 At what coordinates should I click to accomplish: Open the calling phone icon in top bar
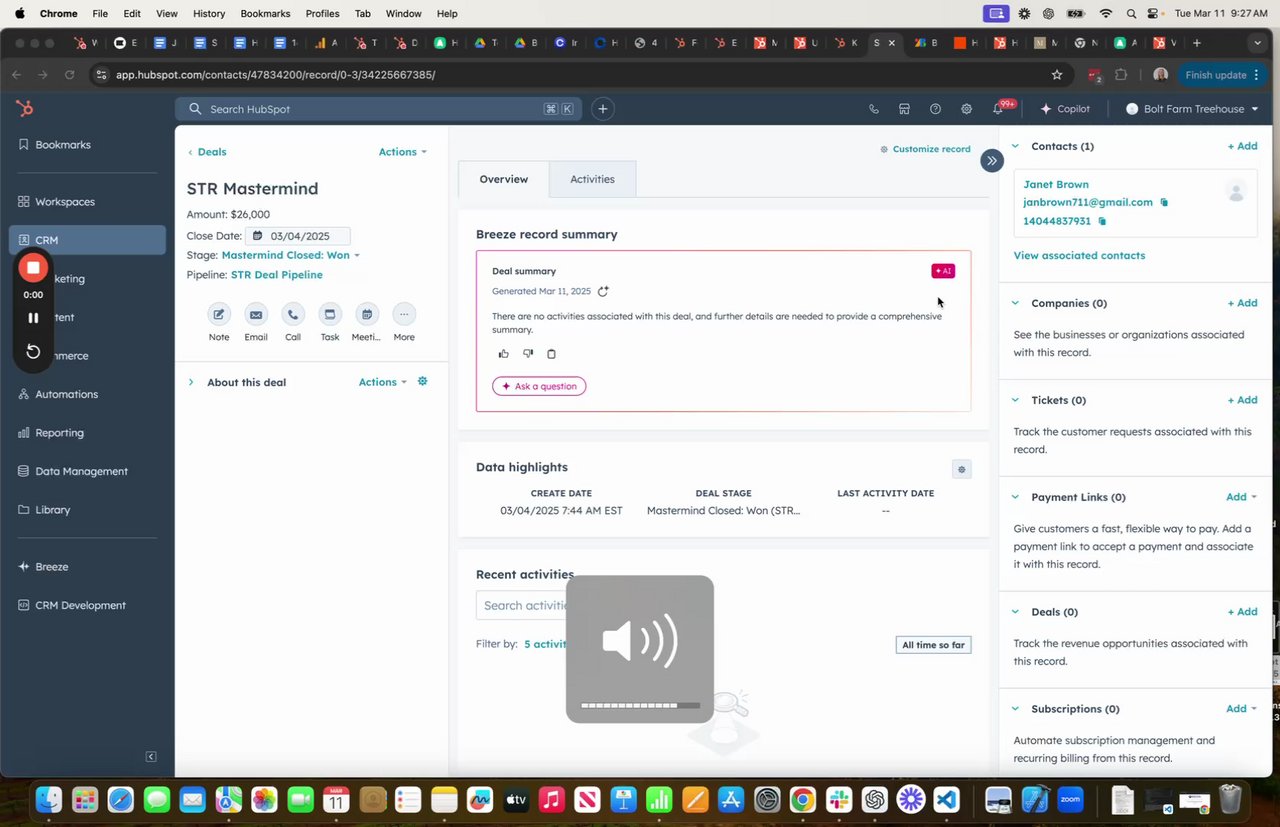point(874,109)
